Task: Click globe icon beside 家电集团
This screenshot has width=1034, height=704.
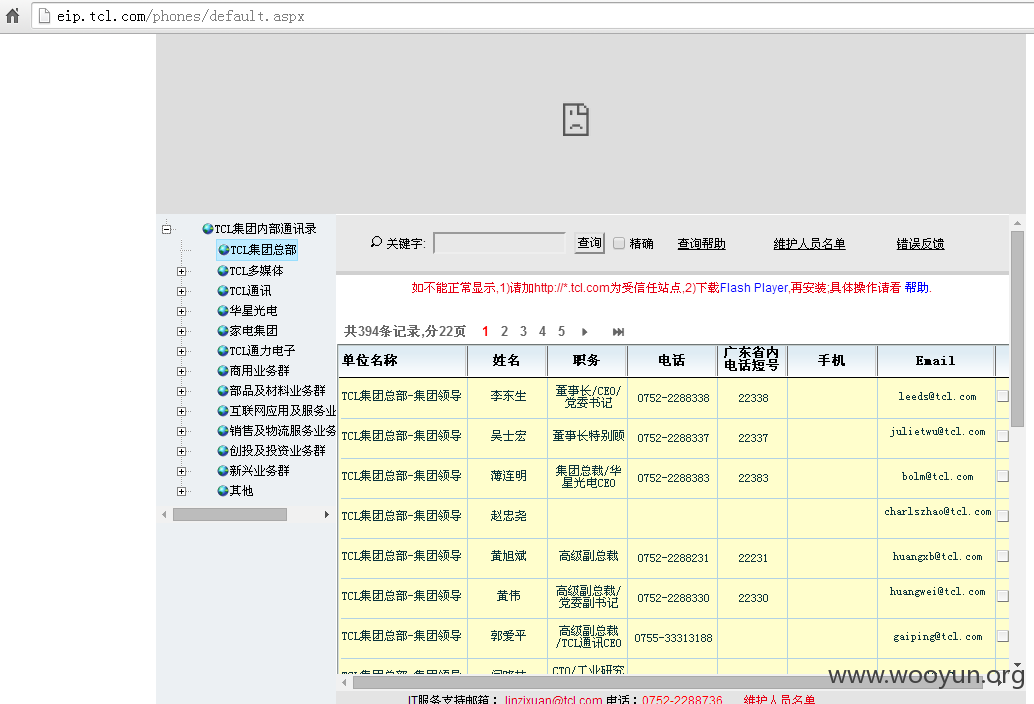Action: [x=224, y=331]
